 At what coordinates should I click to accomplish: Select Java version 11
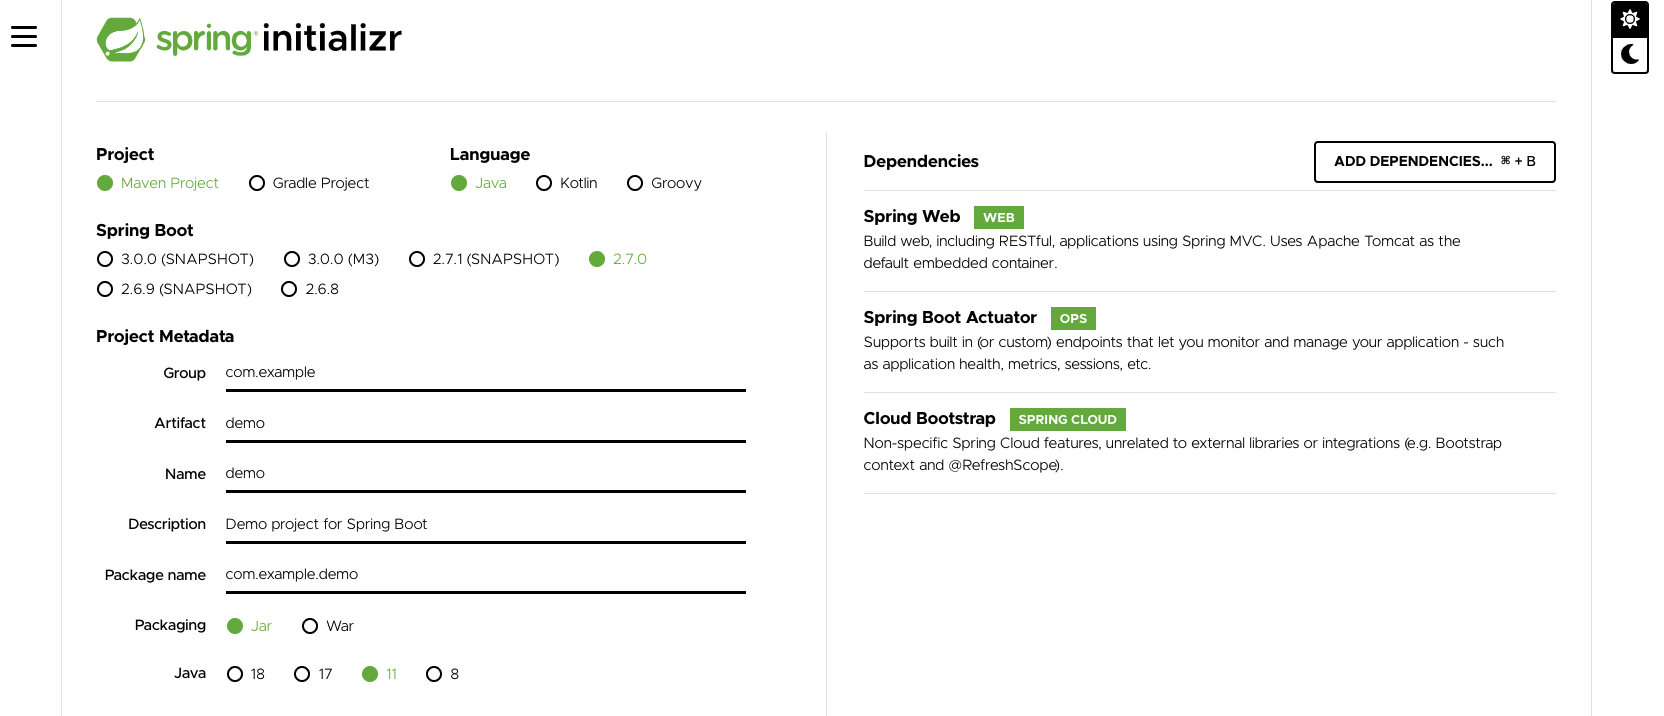point(379,674)
